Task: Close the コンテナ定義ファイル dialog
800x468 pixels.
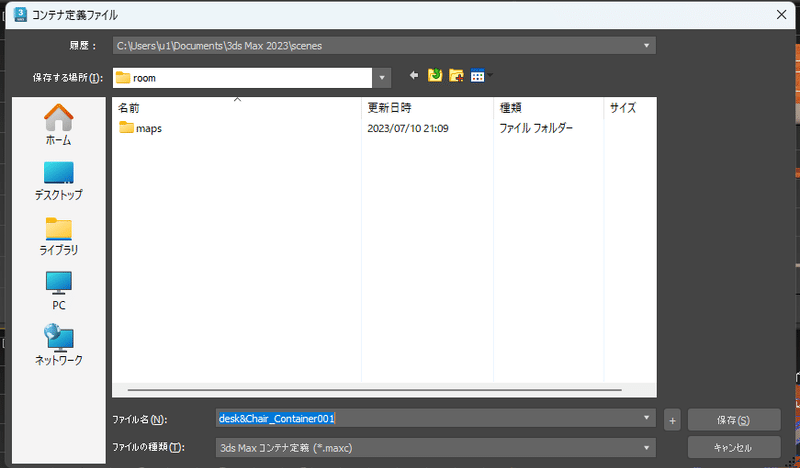Action: (x=781, y=14)
